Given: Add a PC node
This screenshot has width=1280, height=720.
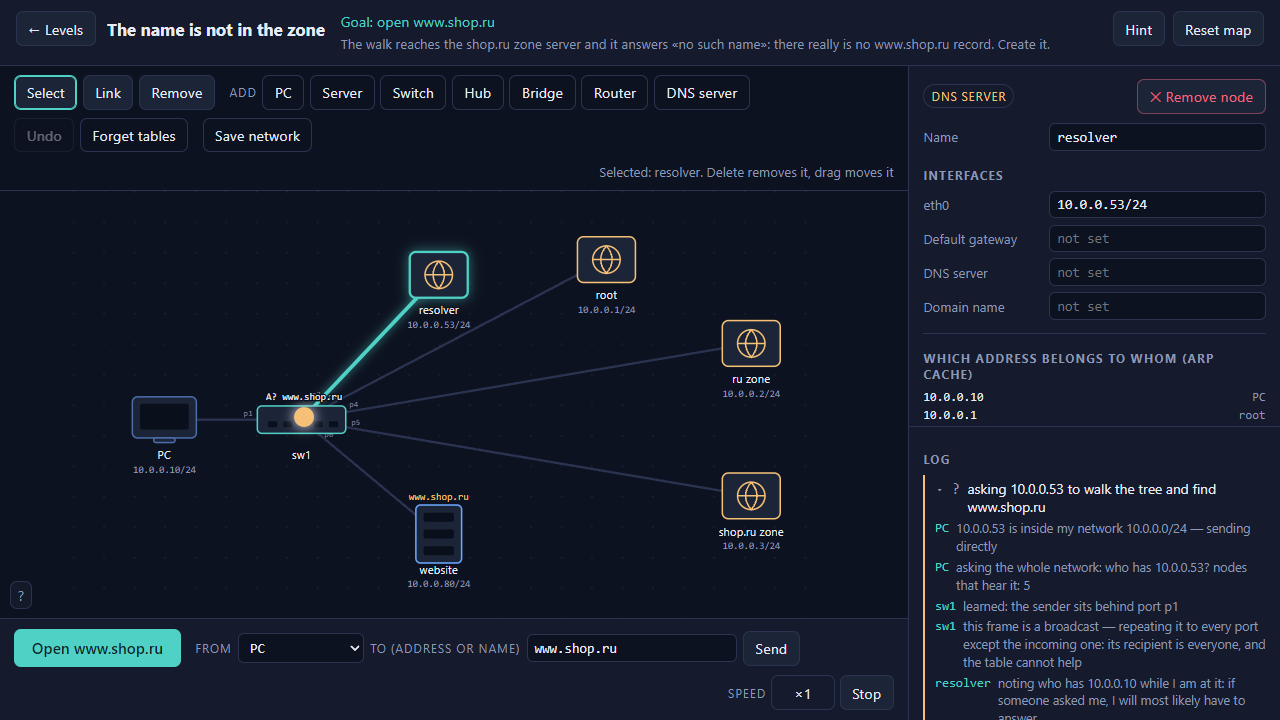Looking at the screenshot, I should coord(283,93).
